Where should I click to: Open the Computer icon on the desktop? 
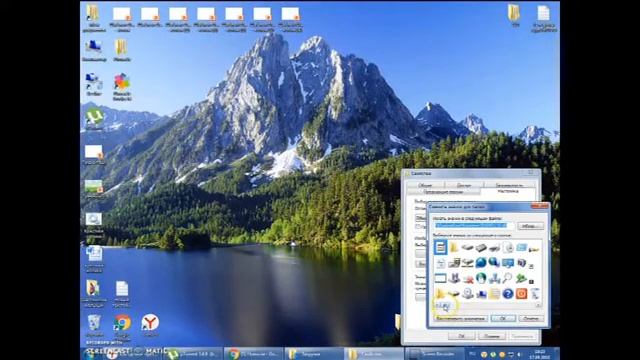(x=94, y=50)
